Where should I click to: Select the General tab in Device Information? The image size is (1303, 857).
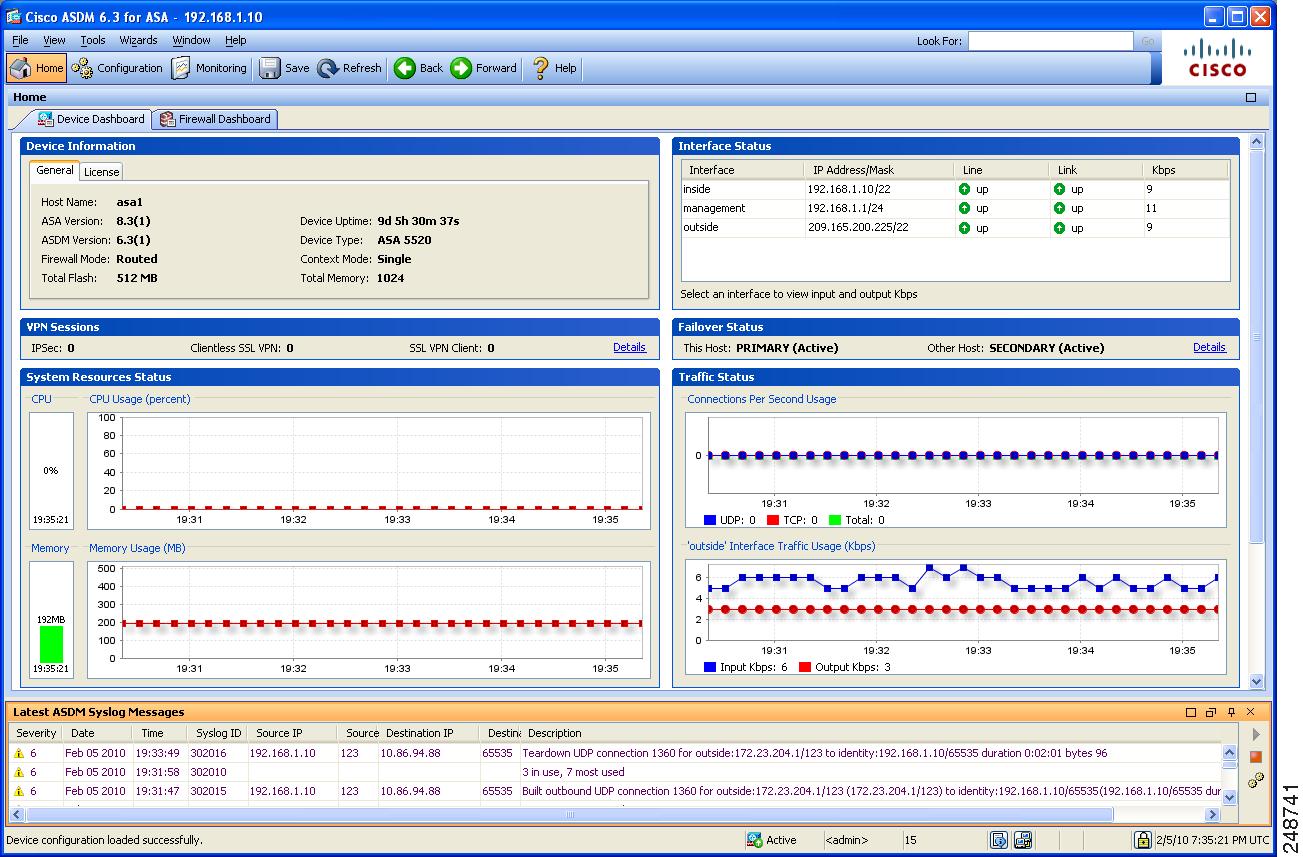click(55, 171)
